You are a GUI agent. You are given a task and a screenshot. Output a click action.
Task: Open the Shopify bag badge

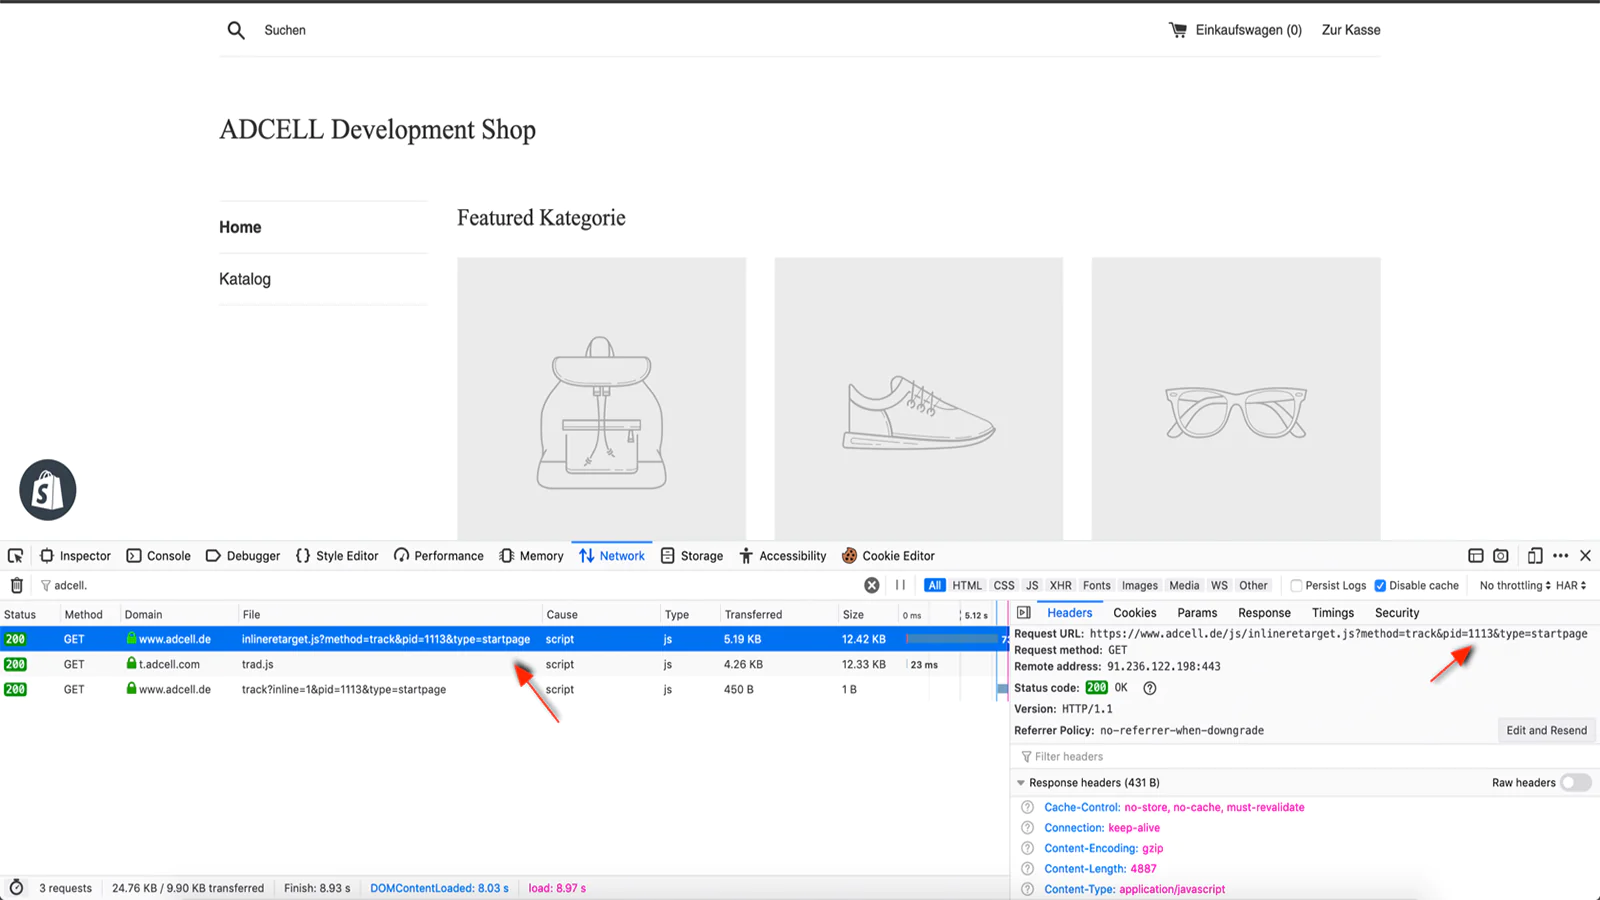(x=48, y=490)
